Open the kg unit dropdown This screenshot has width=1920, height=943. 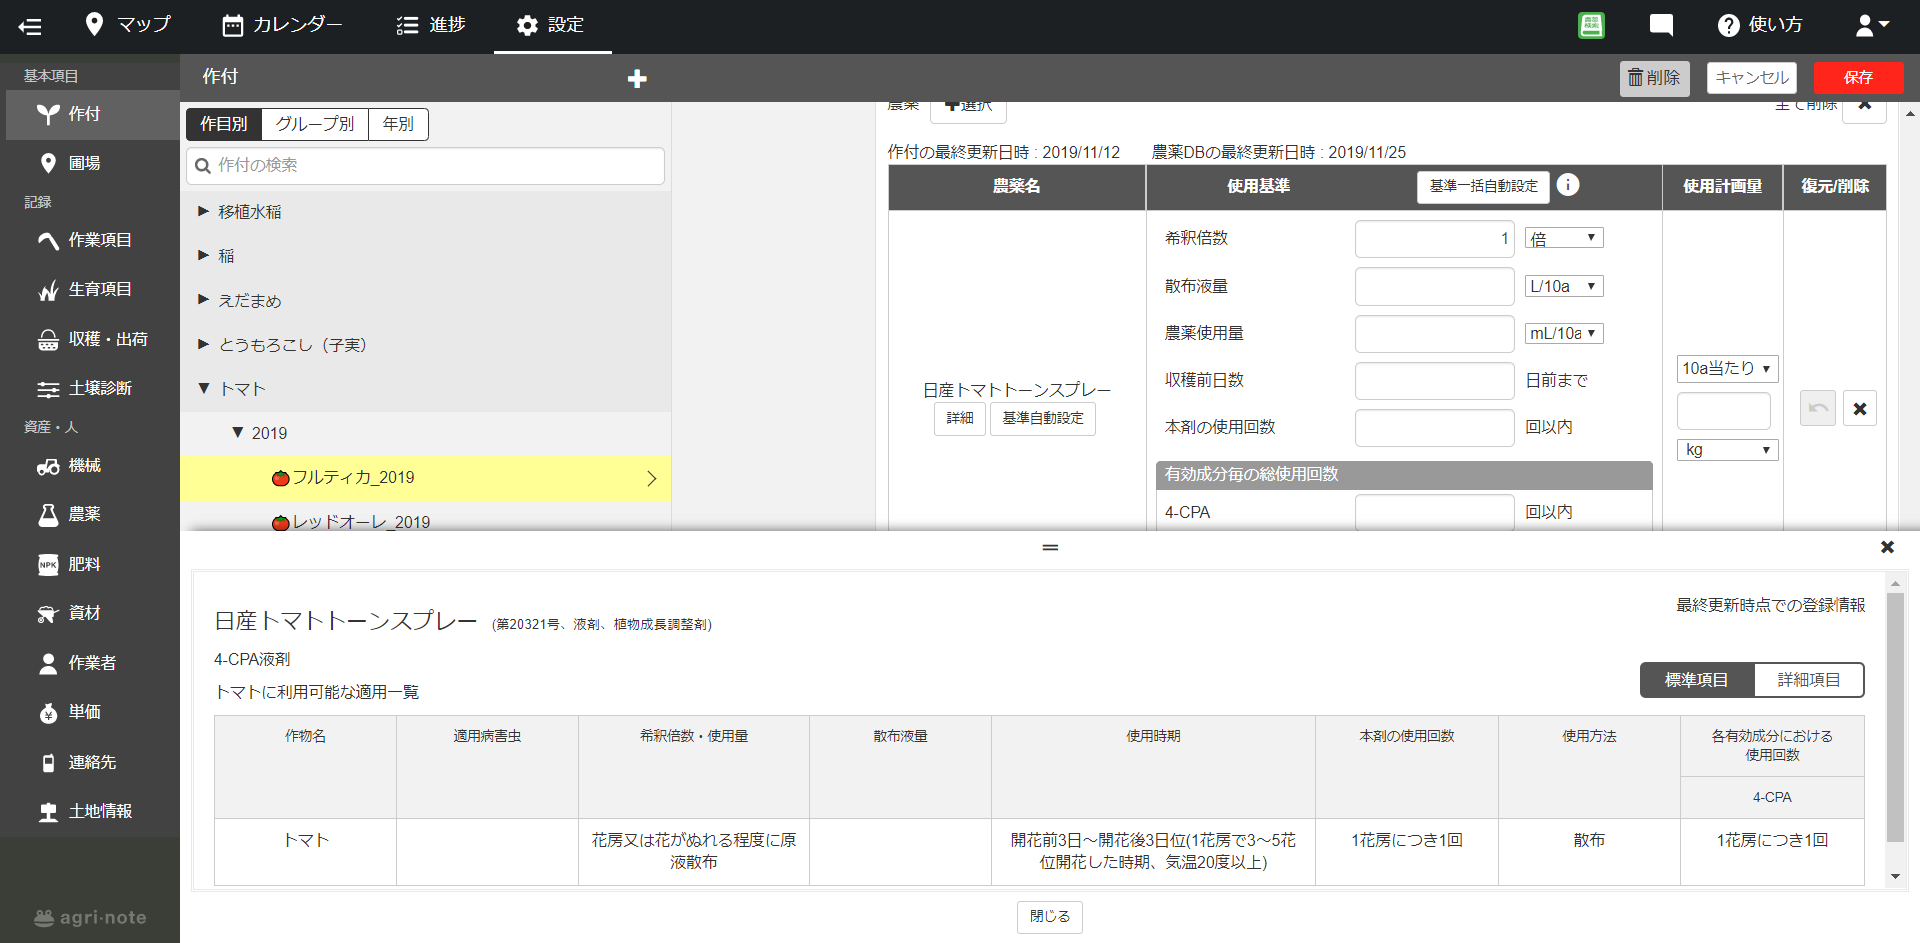1727,450
